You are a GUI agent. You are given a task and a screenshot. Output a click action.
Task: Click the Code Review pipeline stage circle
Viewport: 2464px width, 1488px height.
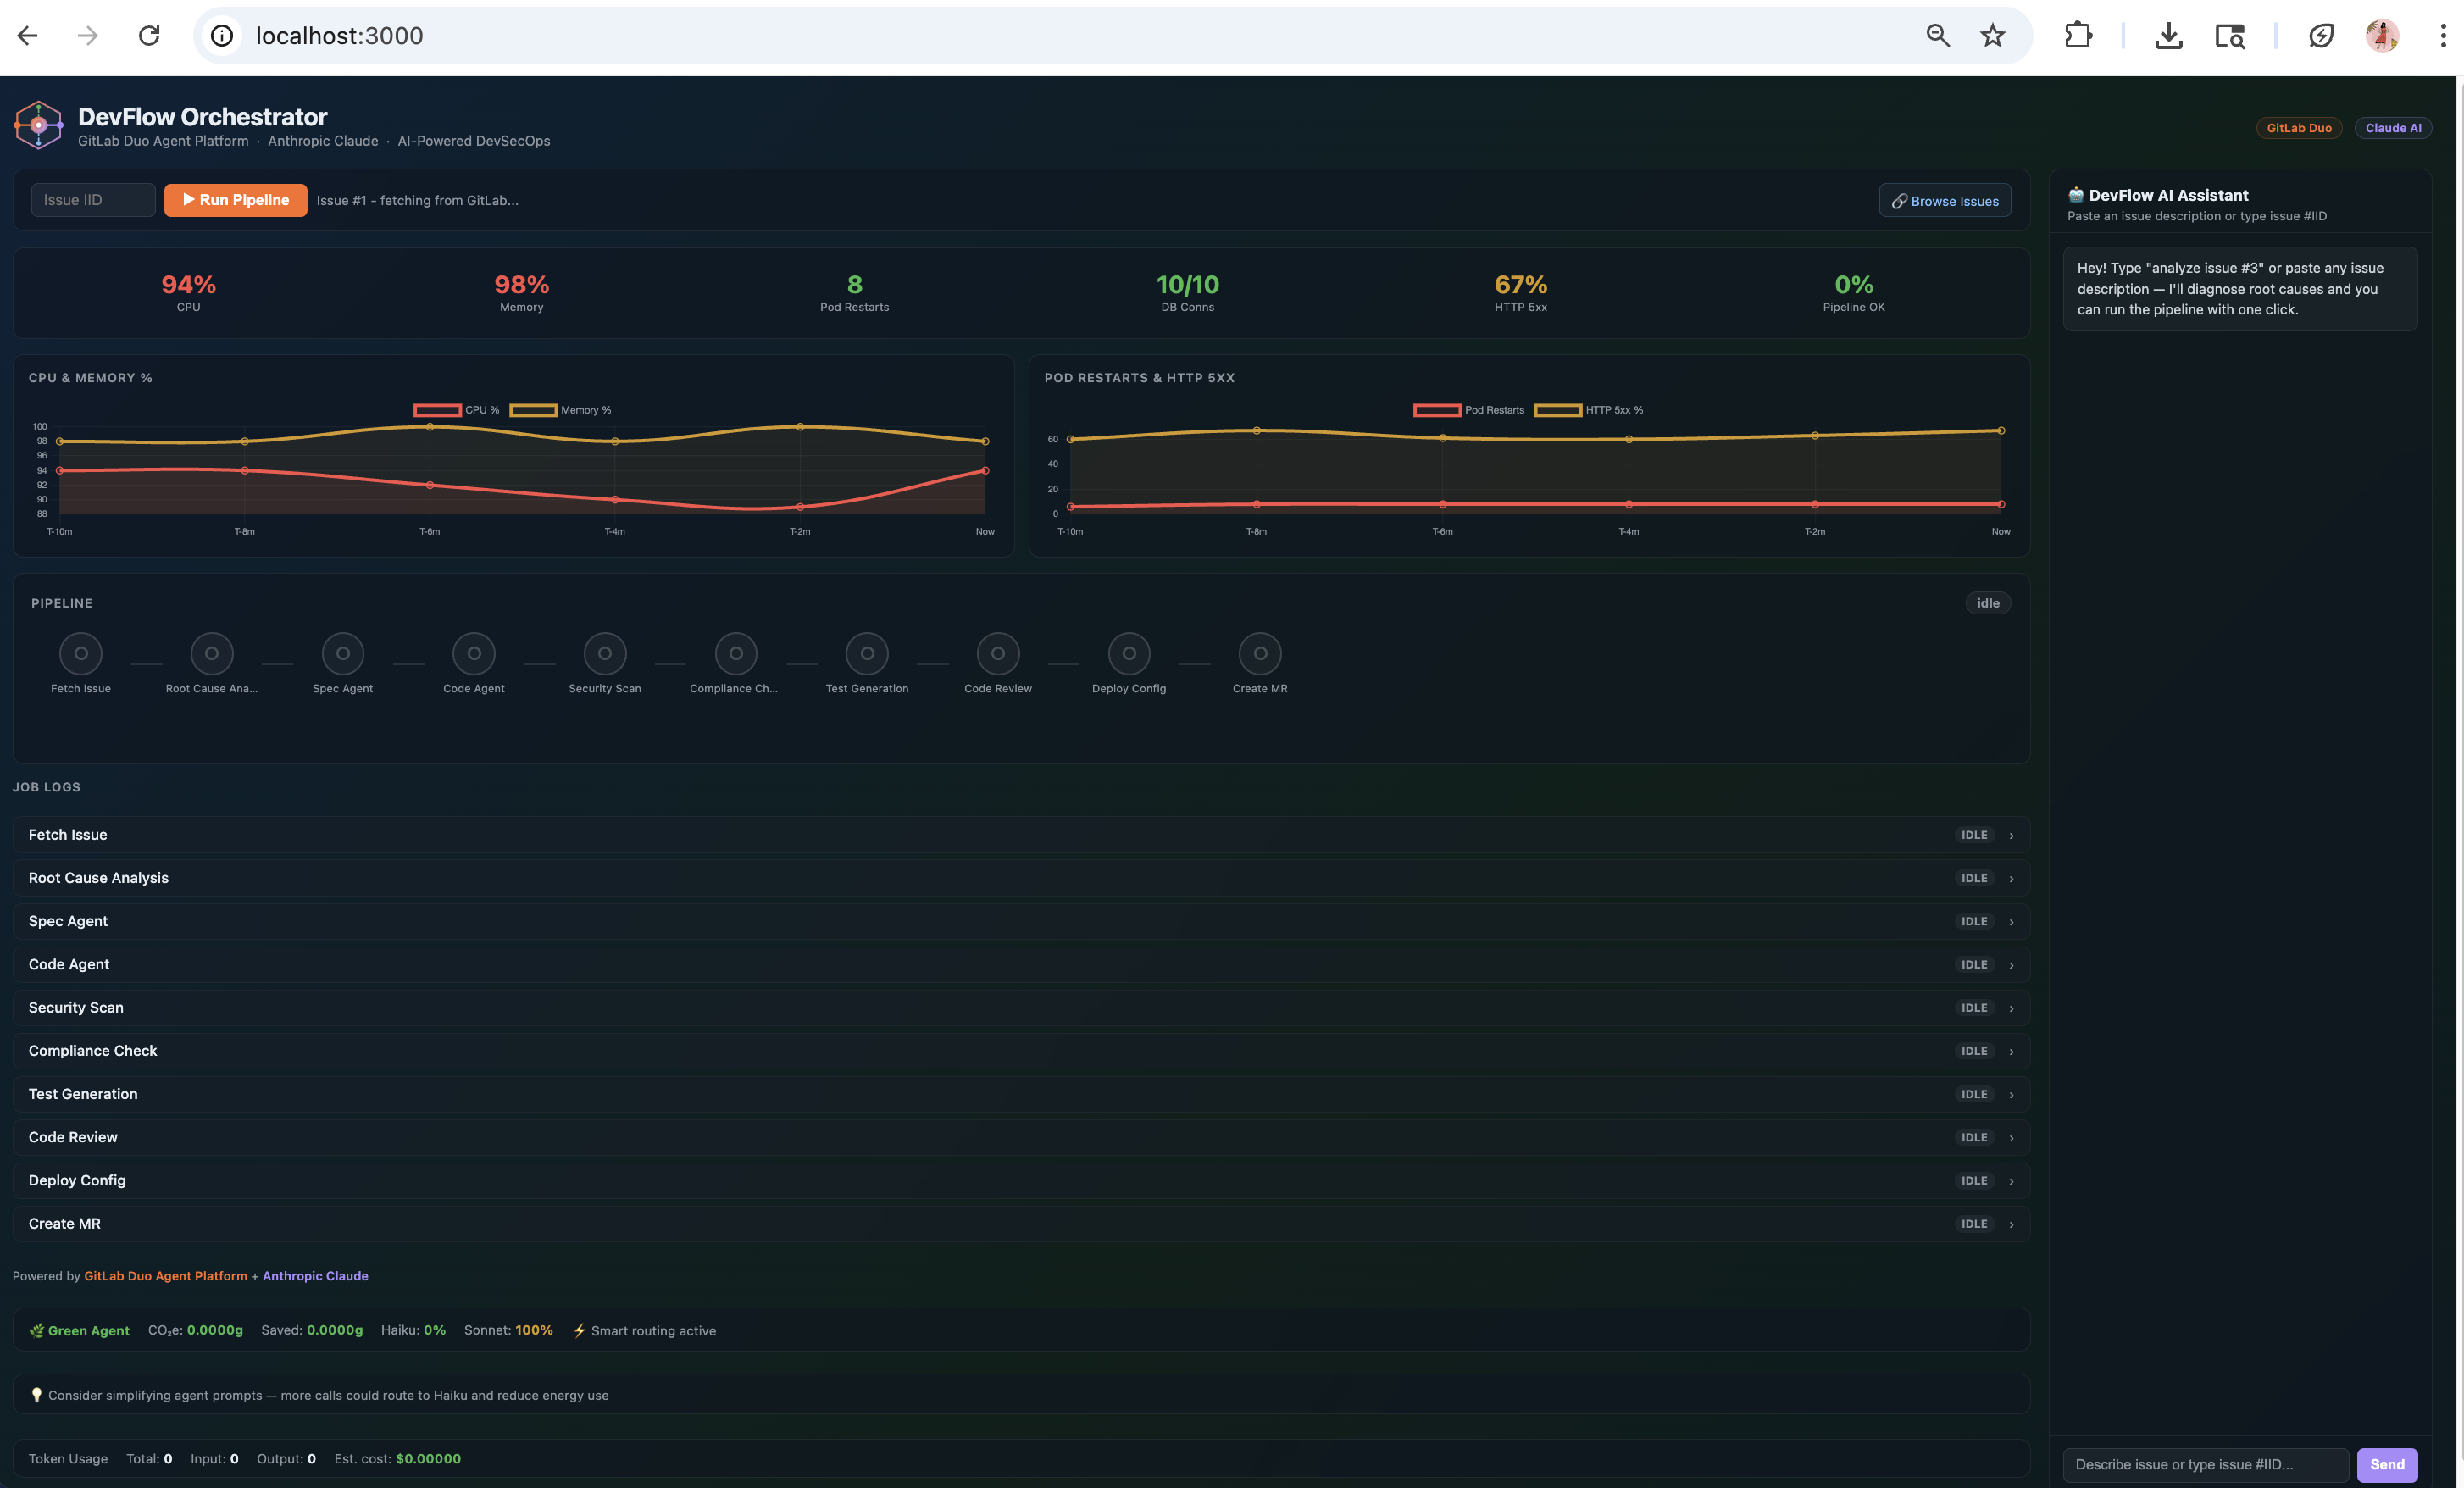pyautogui.click(x=998, y=653)
